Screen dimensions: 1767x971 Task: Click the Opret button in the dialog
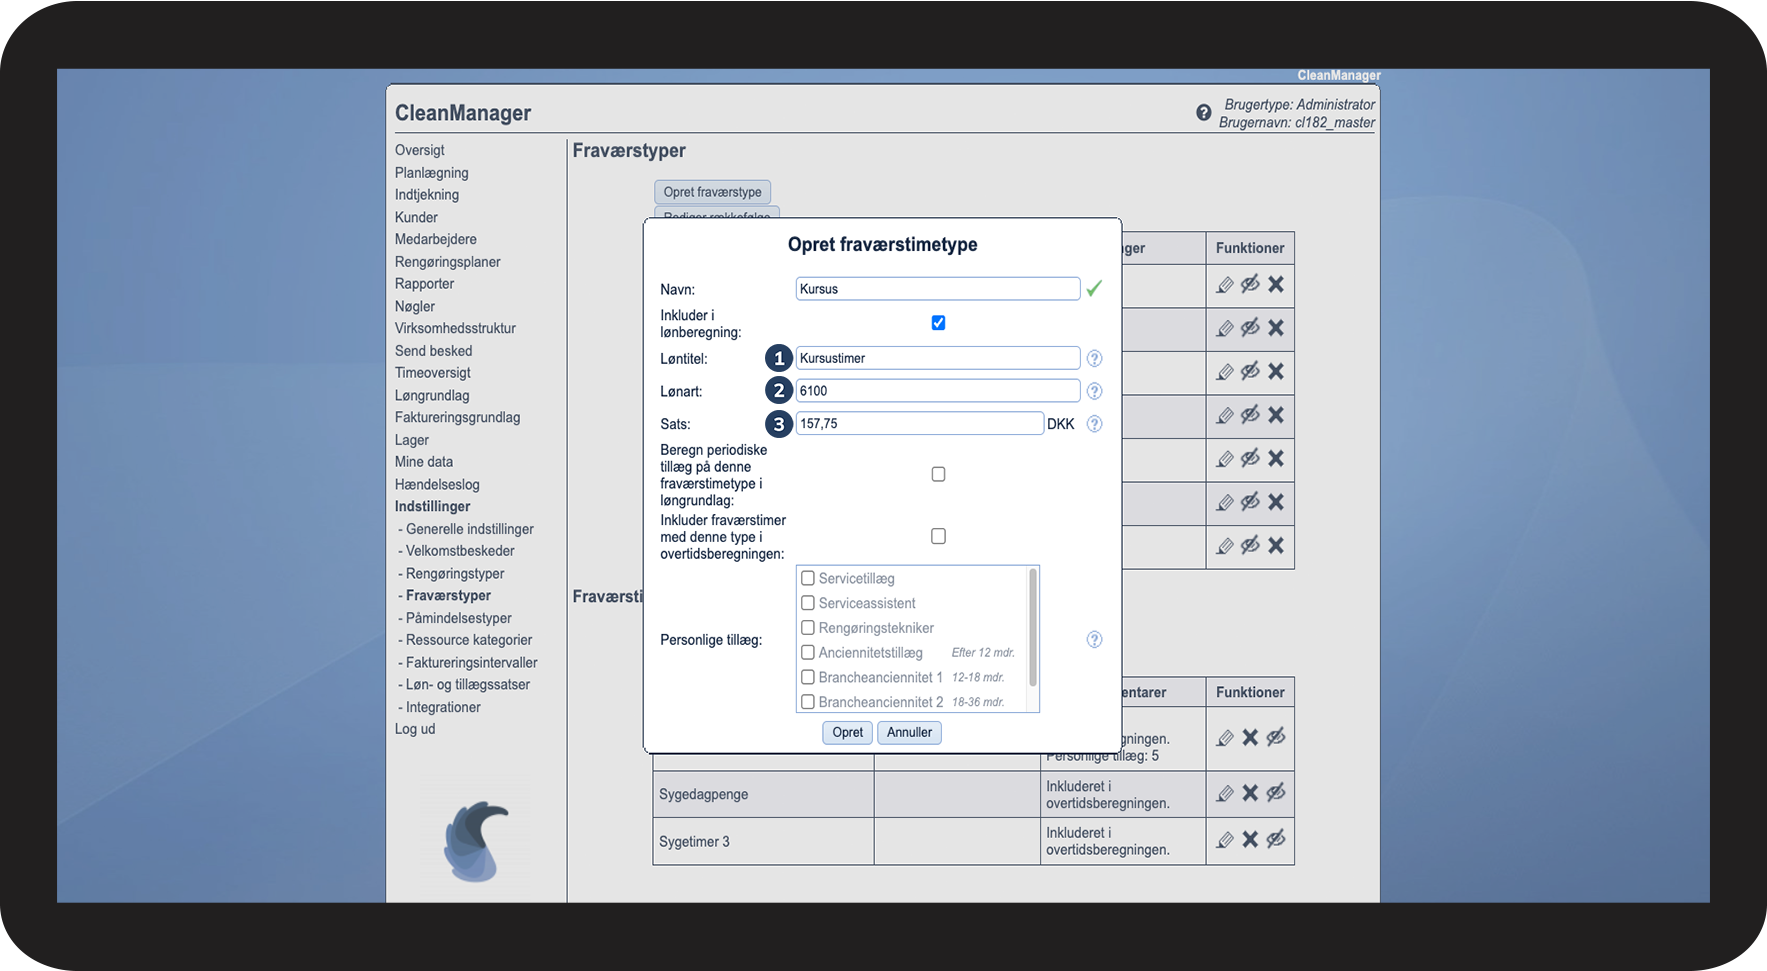click(x=848, y=732)
